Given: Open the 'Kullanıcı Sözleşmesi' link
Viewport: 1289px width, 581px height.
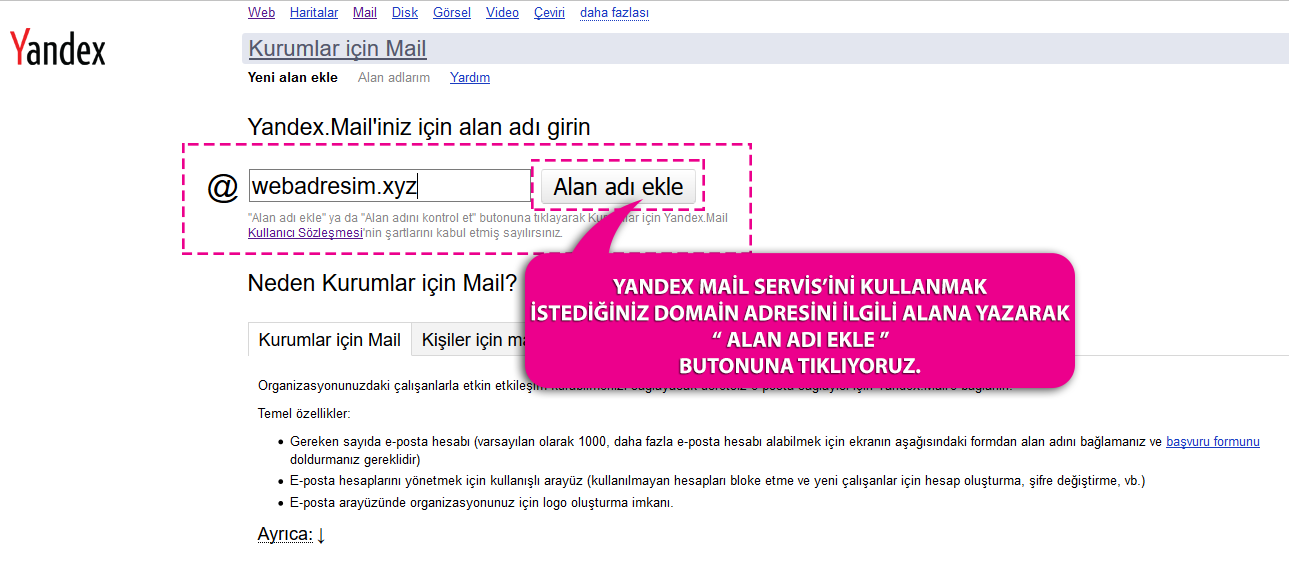Looking at the screenshot, I should tap(305, 232).
